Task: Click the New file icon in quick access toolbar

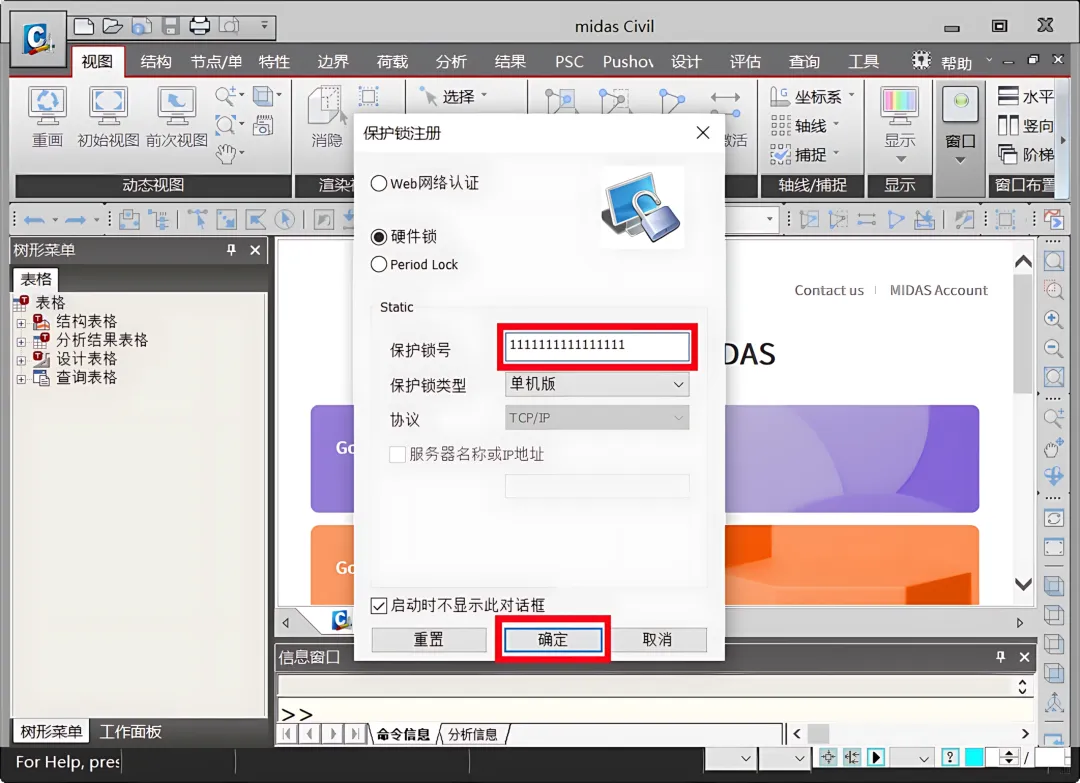Action: pyautogui.click(x=84, y=26)
